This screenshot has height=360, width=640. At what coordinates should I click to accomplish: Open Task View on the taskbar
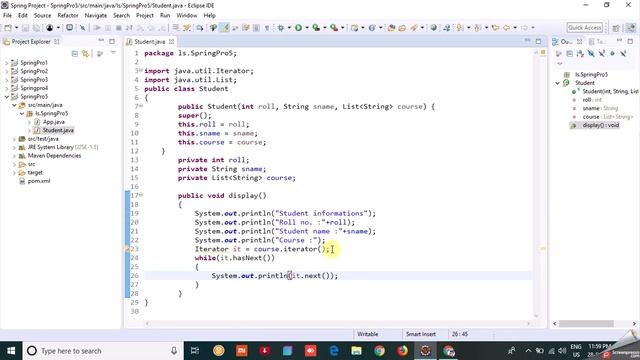click(195, 351)
